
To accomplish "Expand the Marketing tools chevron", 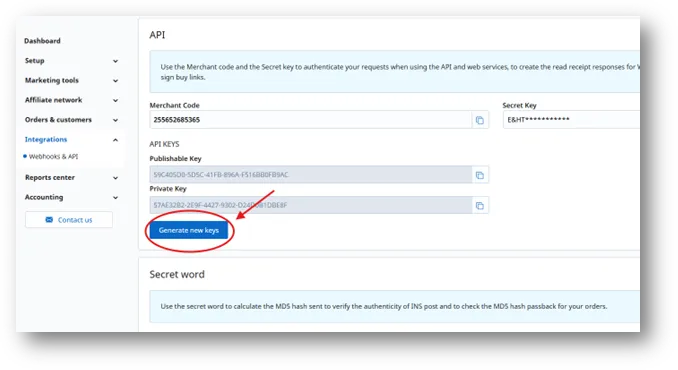I will (x=115, y=81).
